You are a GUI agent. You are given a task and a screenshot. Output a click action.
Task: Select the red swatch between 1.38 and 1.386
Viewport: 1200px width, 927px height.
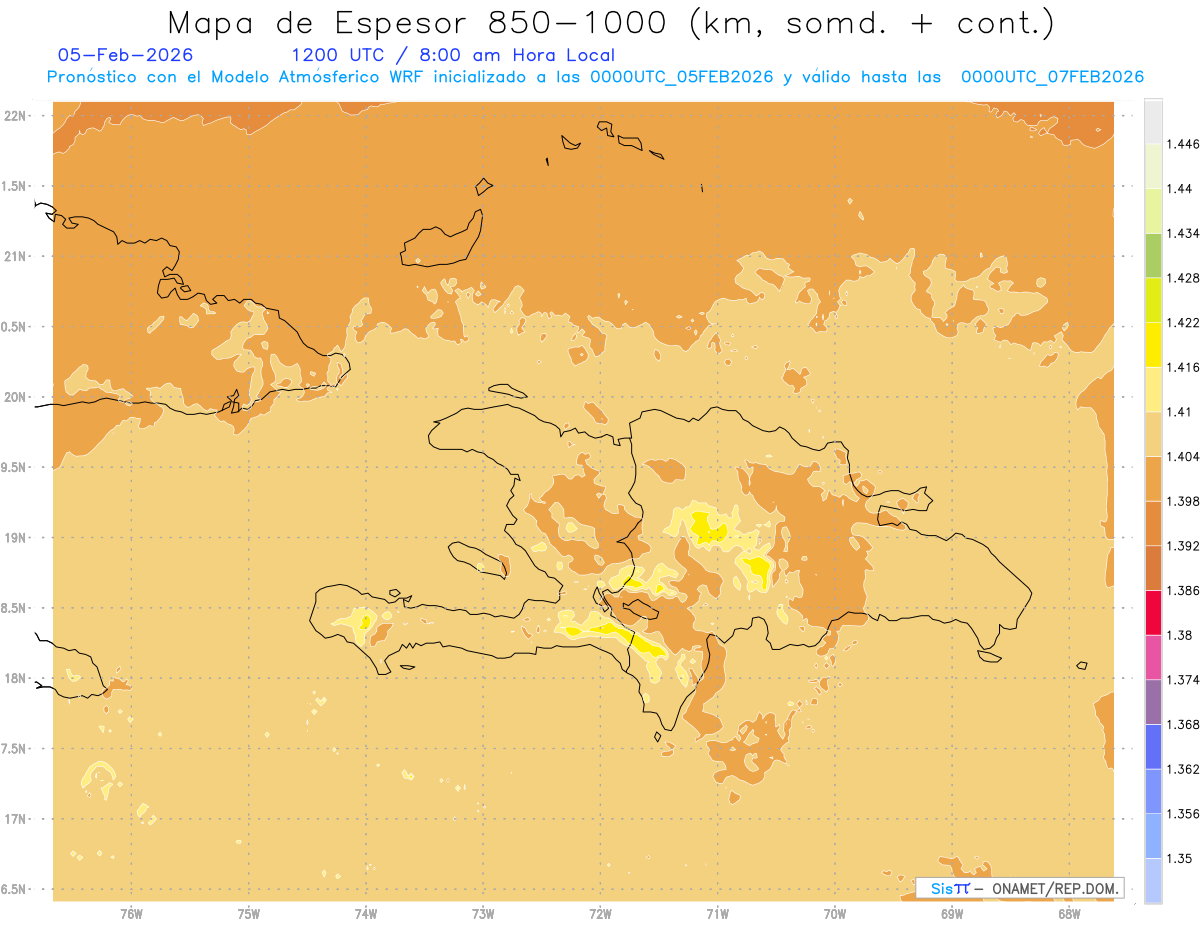[x=1153, y=612]
